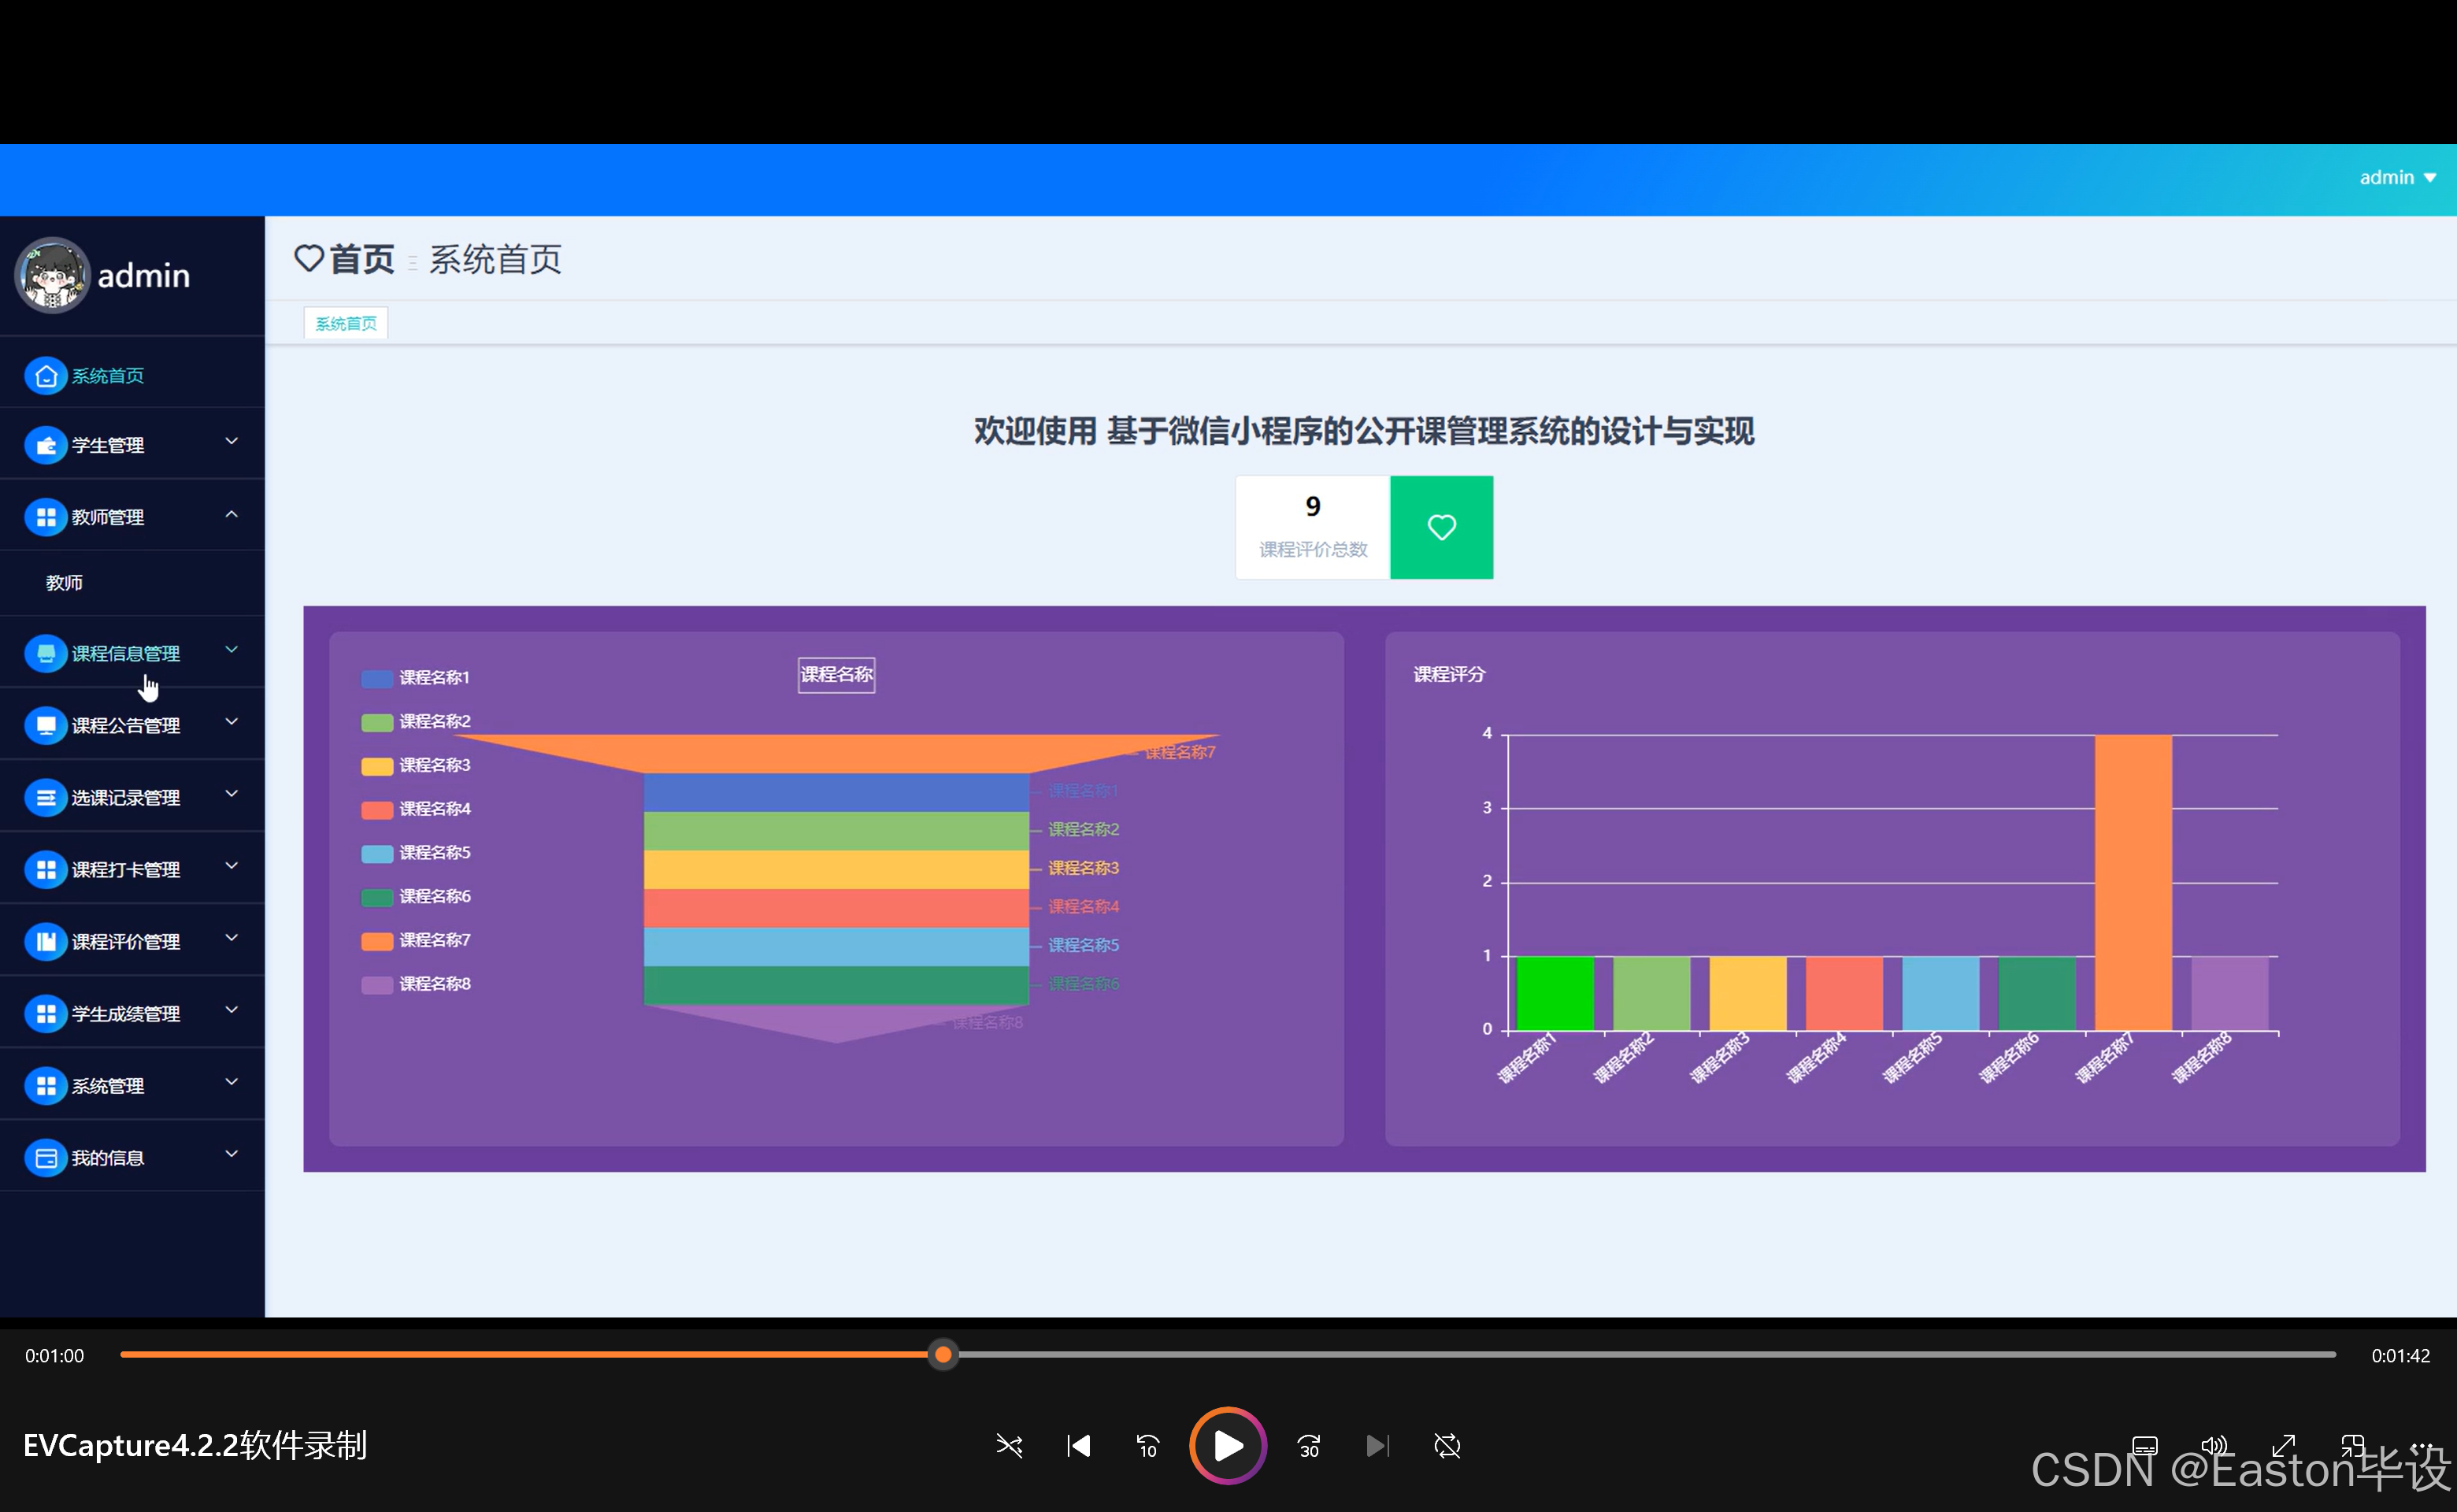Viewport: 2457px width, 1512px height.
Task: Expand 学生成绩管理 using its chevron
Action: pos(231,1010)
